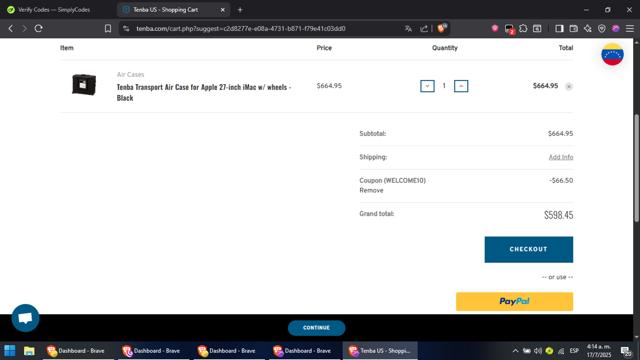Open the Leo AI sparkle icon
Viewport: 640px width, 360px height.
point(588,28)
